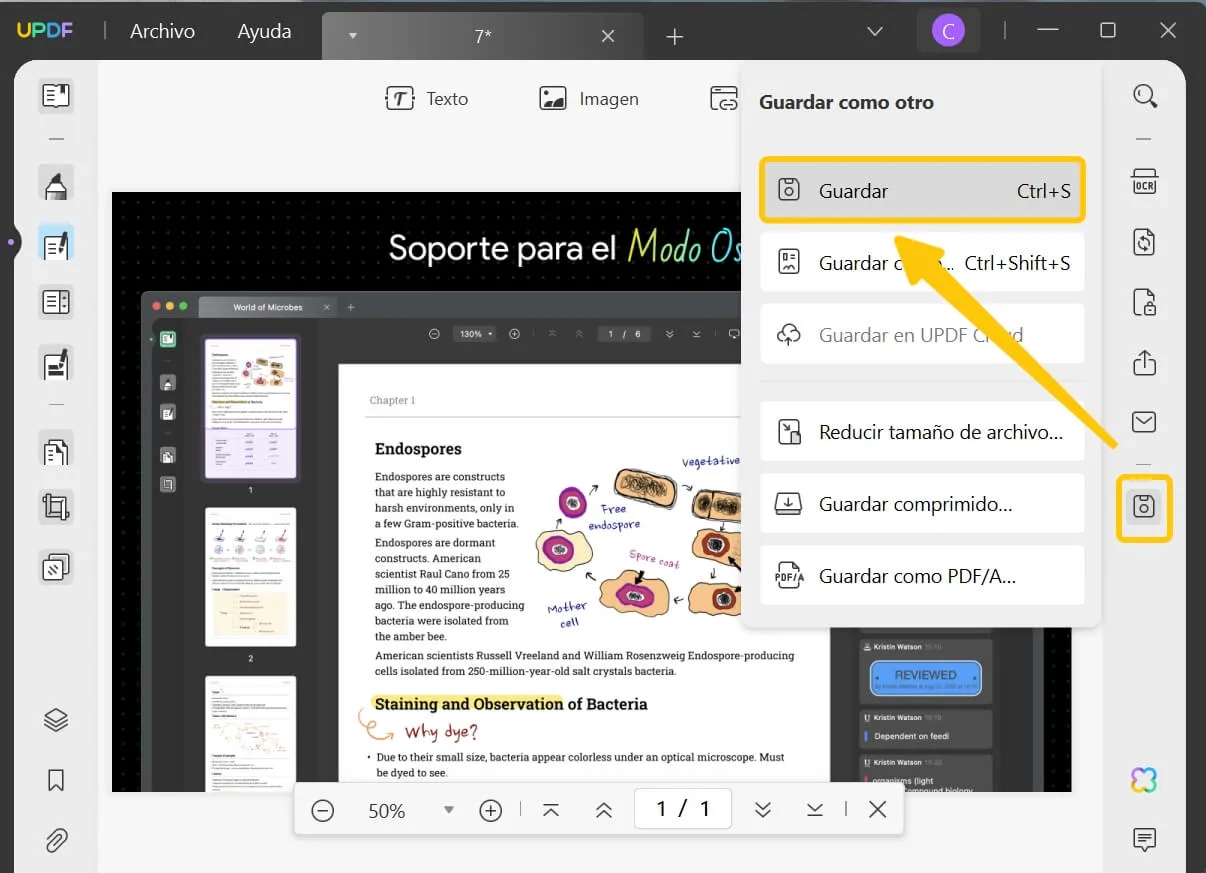Switch to the document tab 7*
The height and width of the screenshot is (873, 1206).
pyautogui.click(x=483, y=36)
